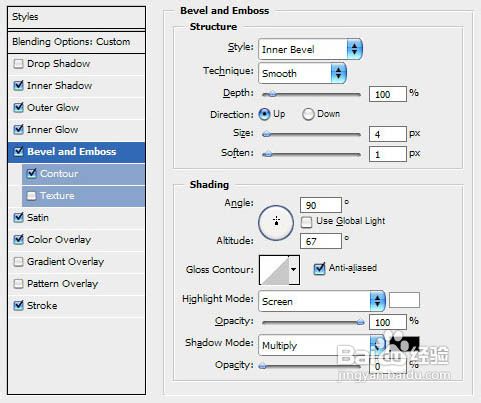Open the Style dropdown showing Inner Bevel
This screenshot has height=403, width=481.
click(310, 49)
